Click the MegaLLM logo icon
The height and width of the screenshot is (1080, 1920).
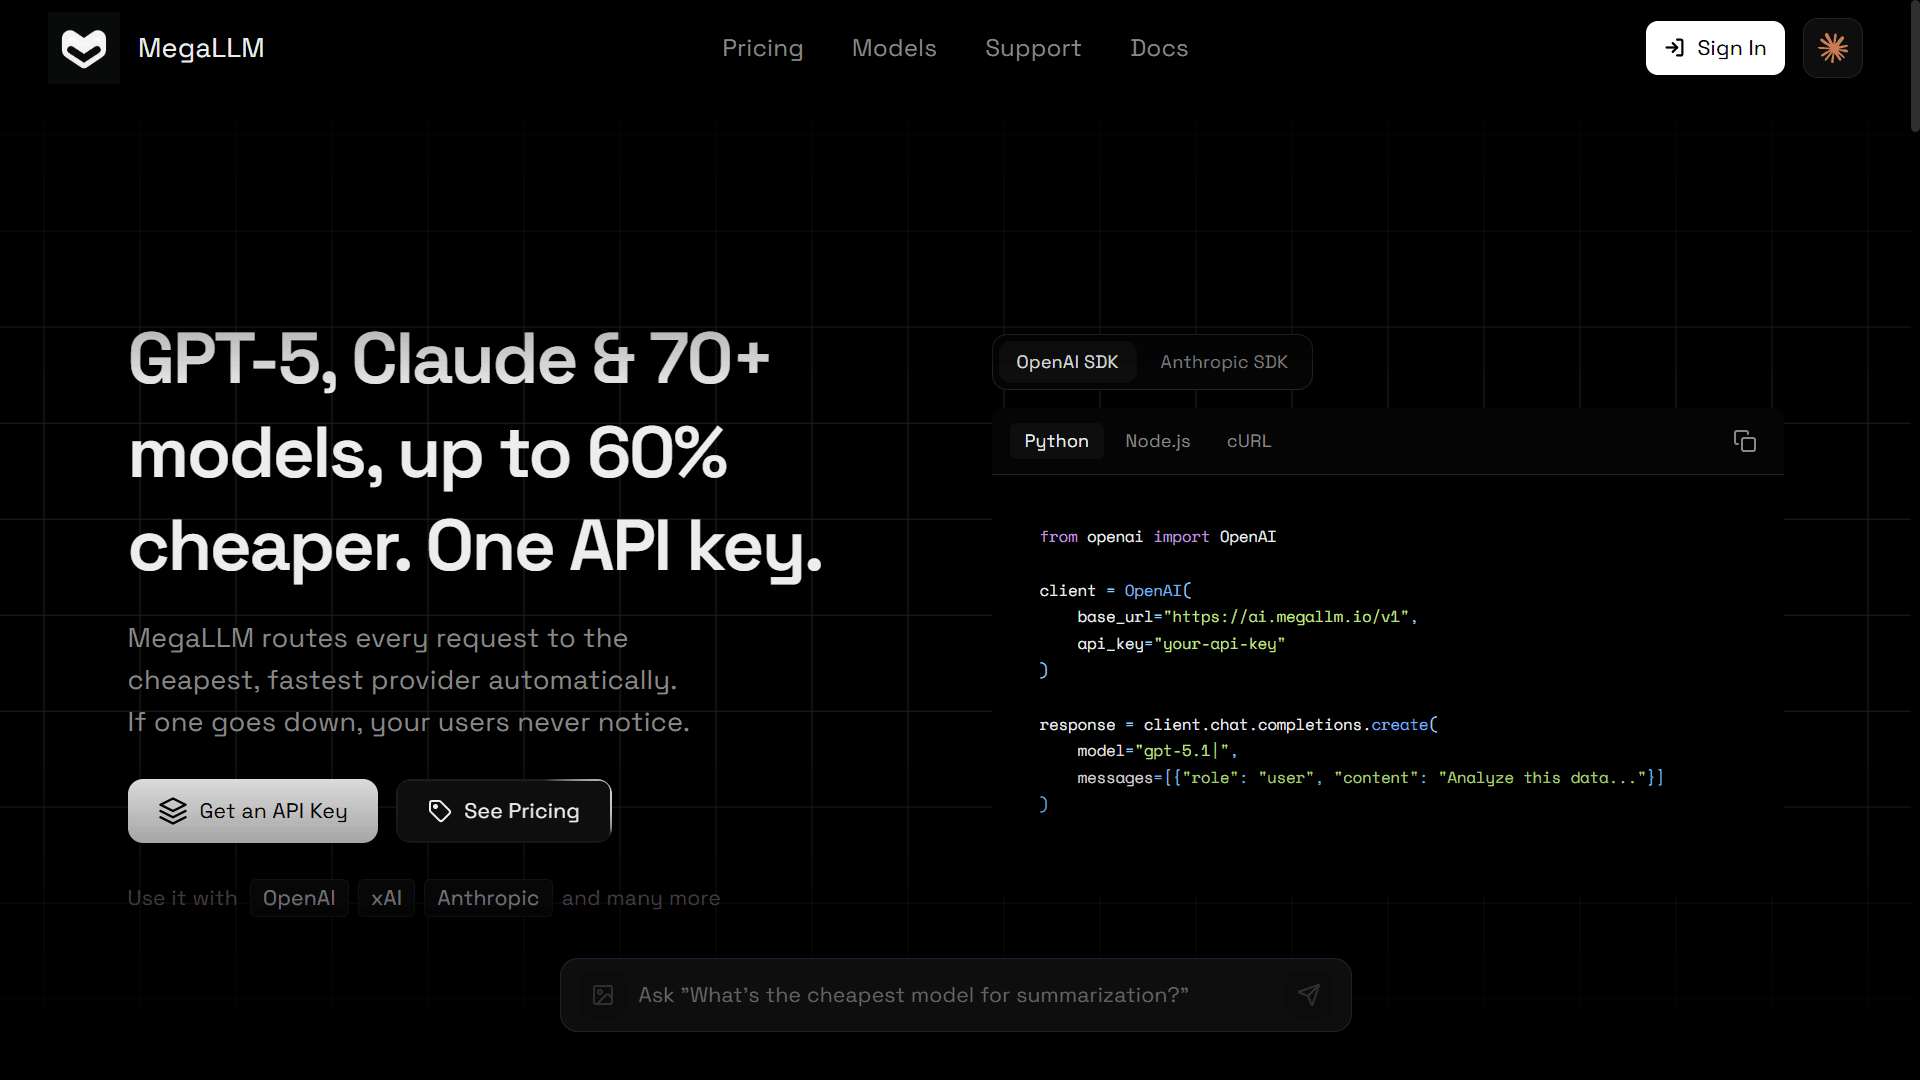[84, 48]
